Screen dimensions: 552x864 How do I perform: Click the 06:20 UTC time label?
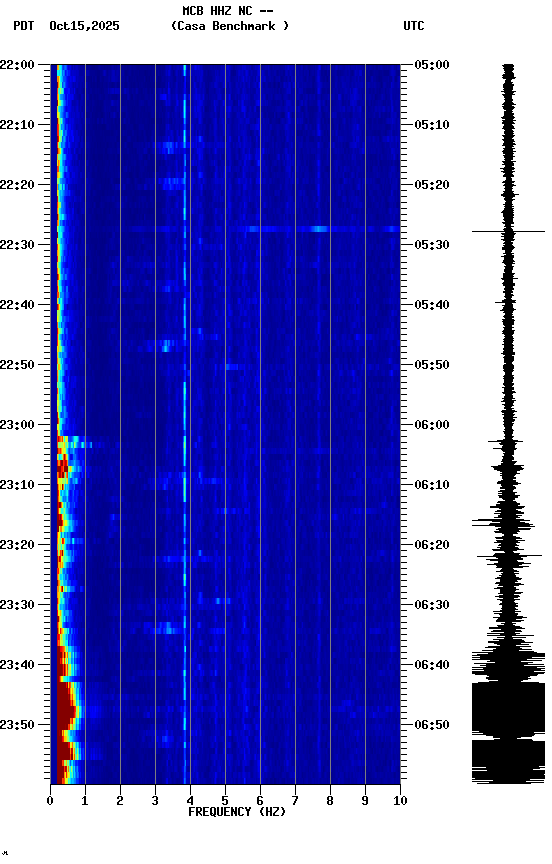(432, 546)
